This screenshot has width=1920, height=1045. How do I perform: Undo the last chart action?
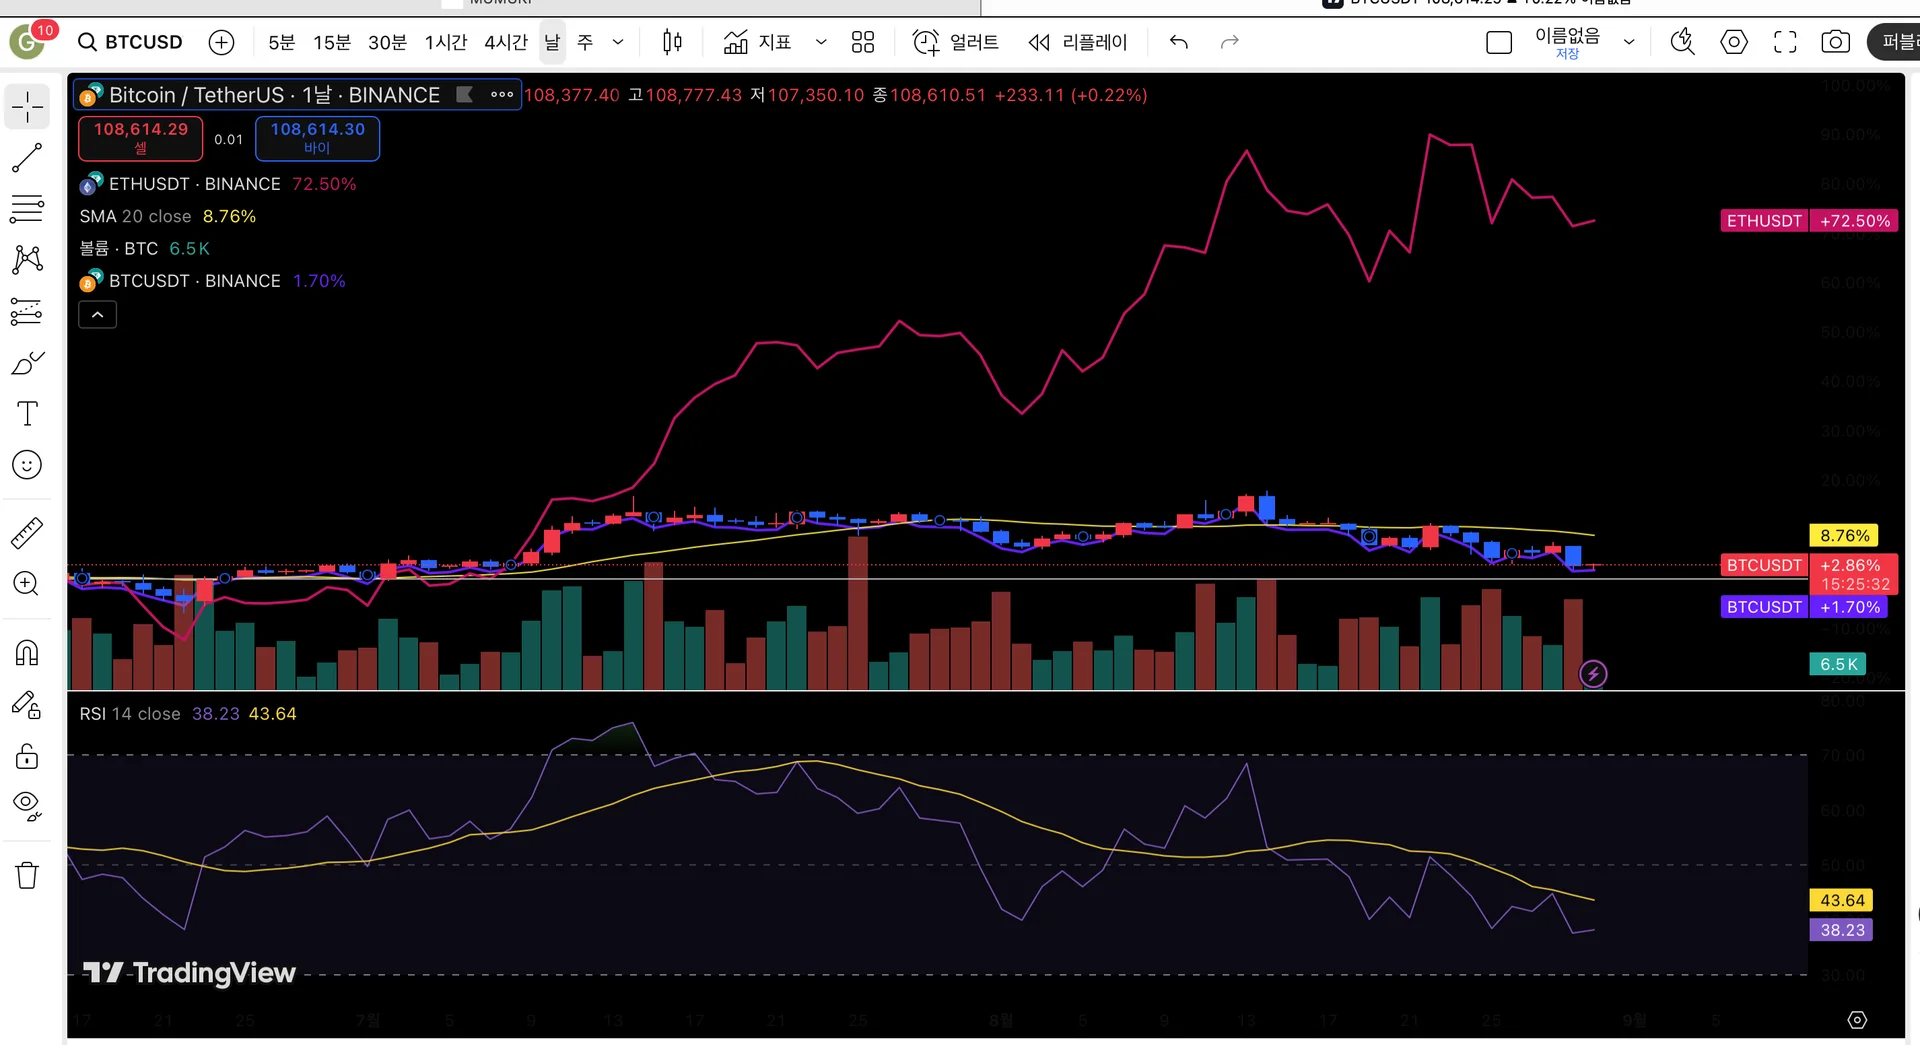coord(1179,42)
